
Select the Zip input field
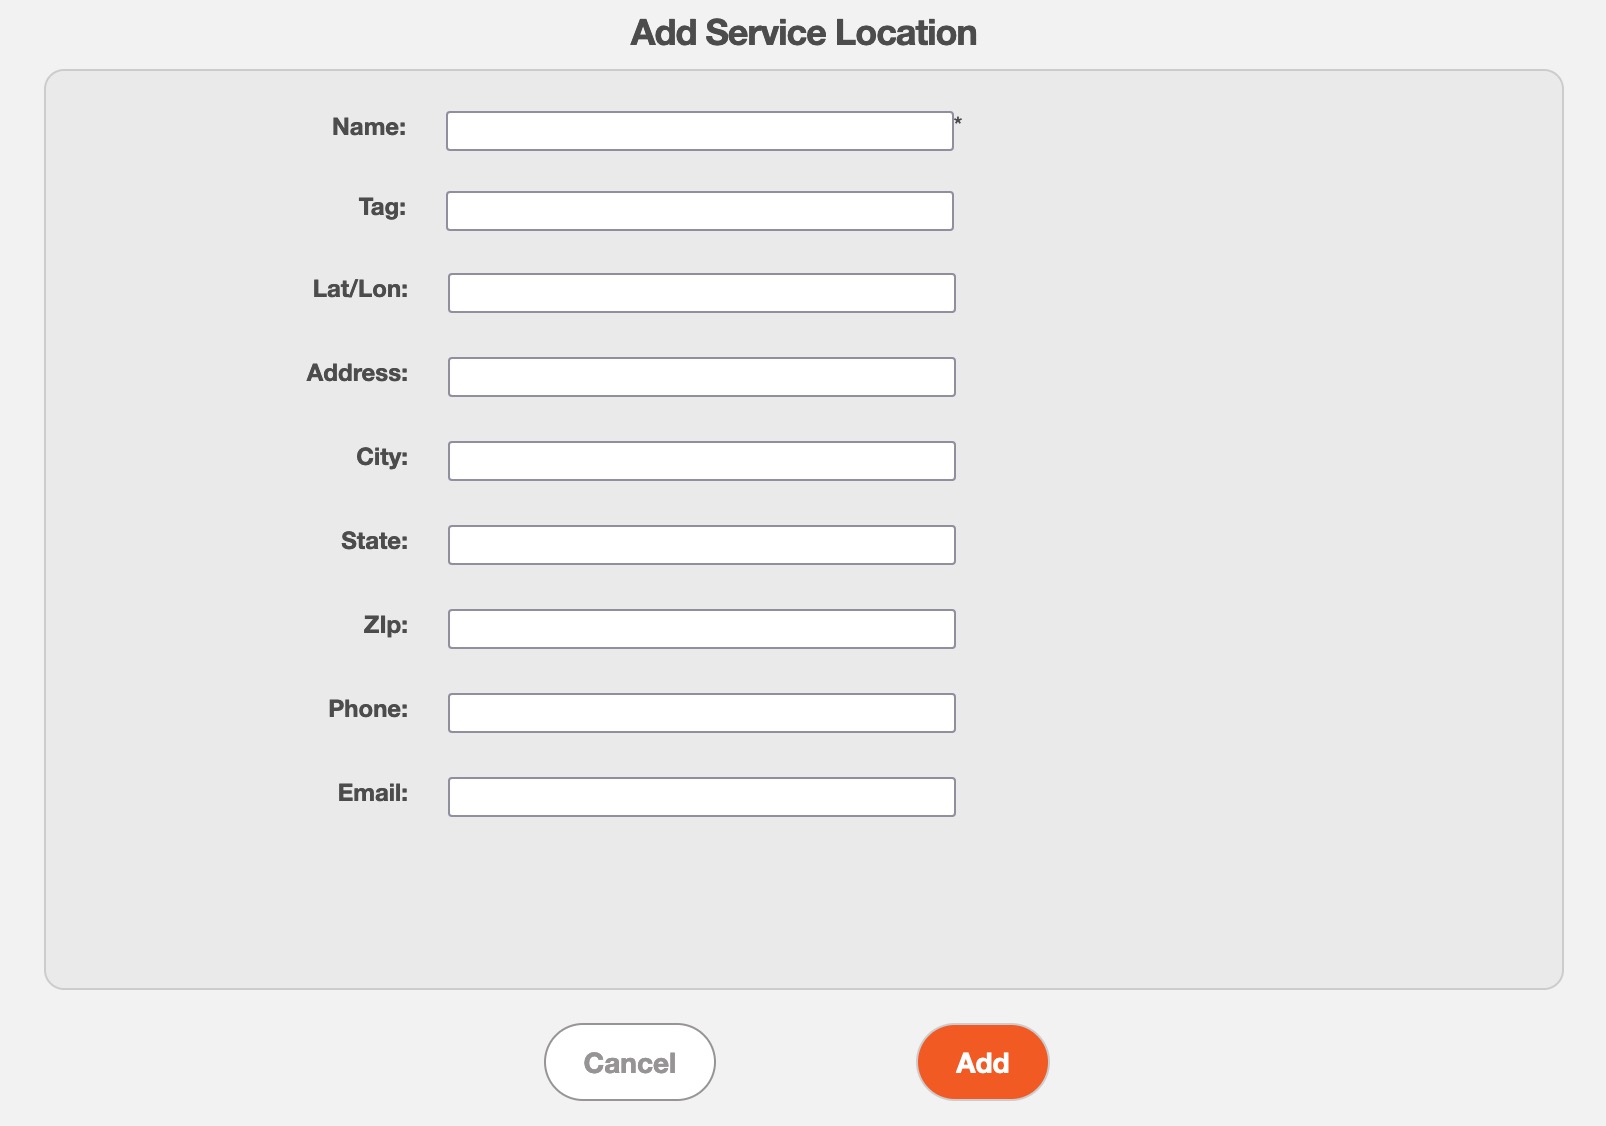(x=702, y=629)
